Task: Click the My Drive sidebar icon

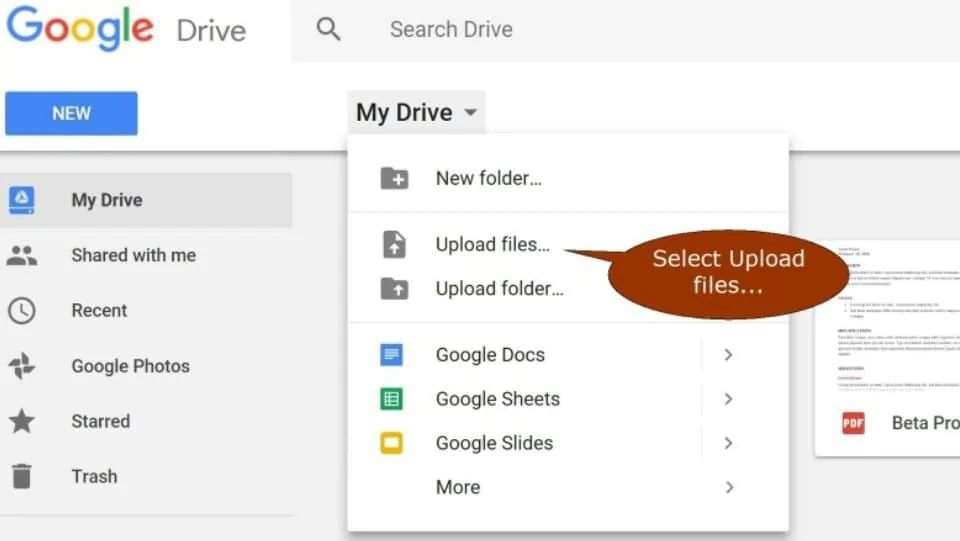Action: pos(21,200)
